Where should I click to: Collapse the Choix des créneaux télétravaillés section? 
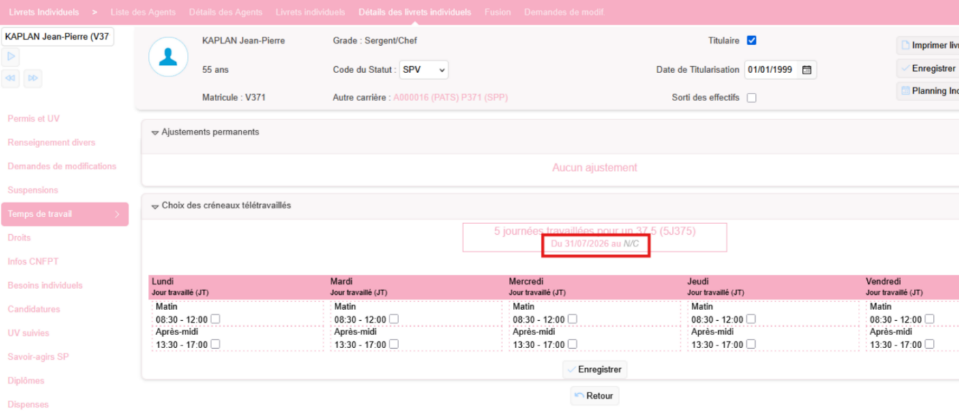pos(155,206)
